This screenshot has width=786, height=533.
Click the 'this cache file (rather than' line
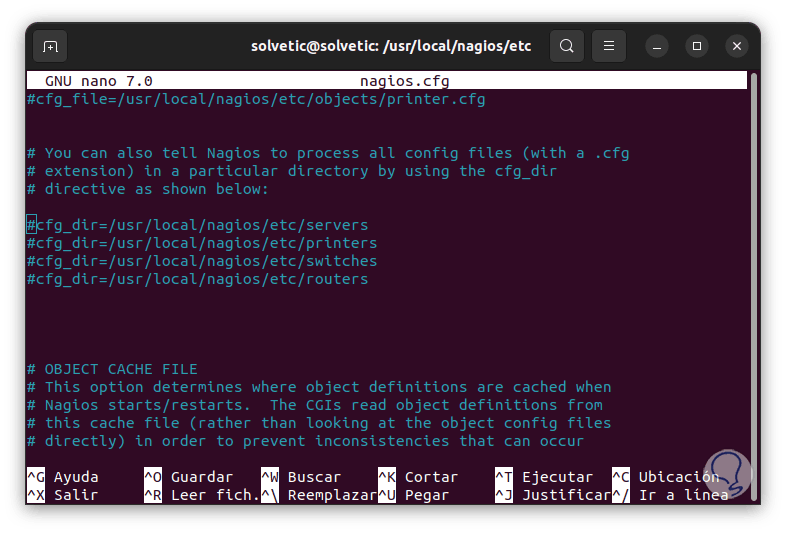(319, 423)
